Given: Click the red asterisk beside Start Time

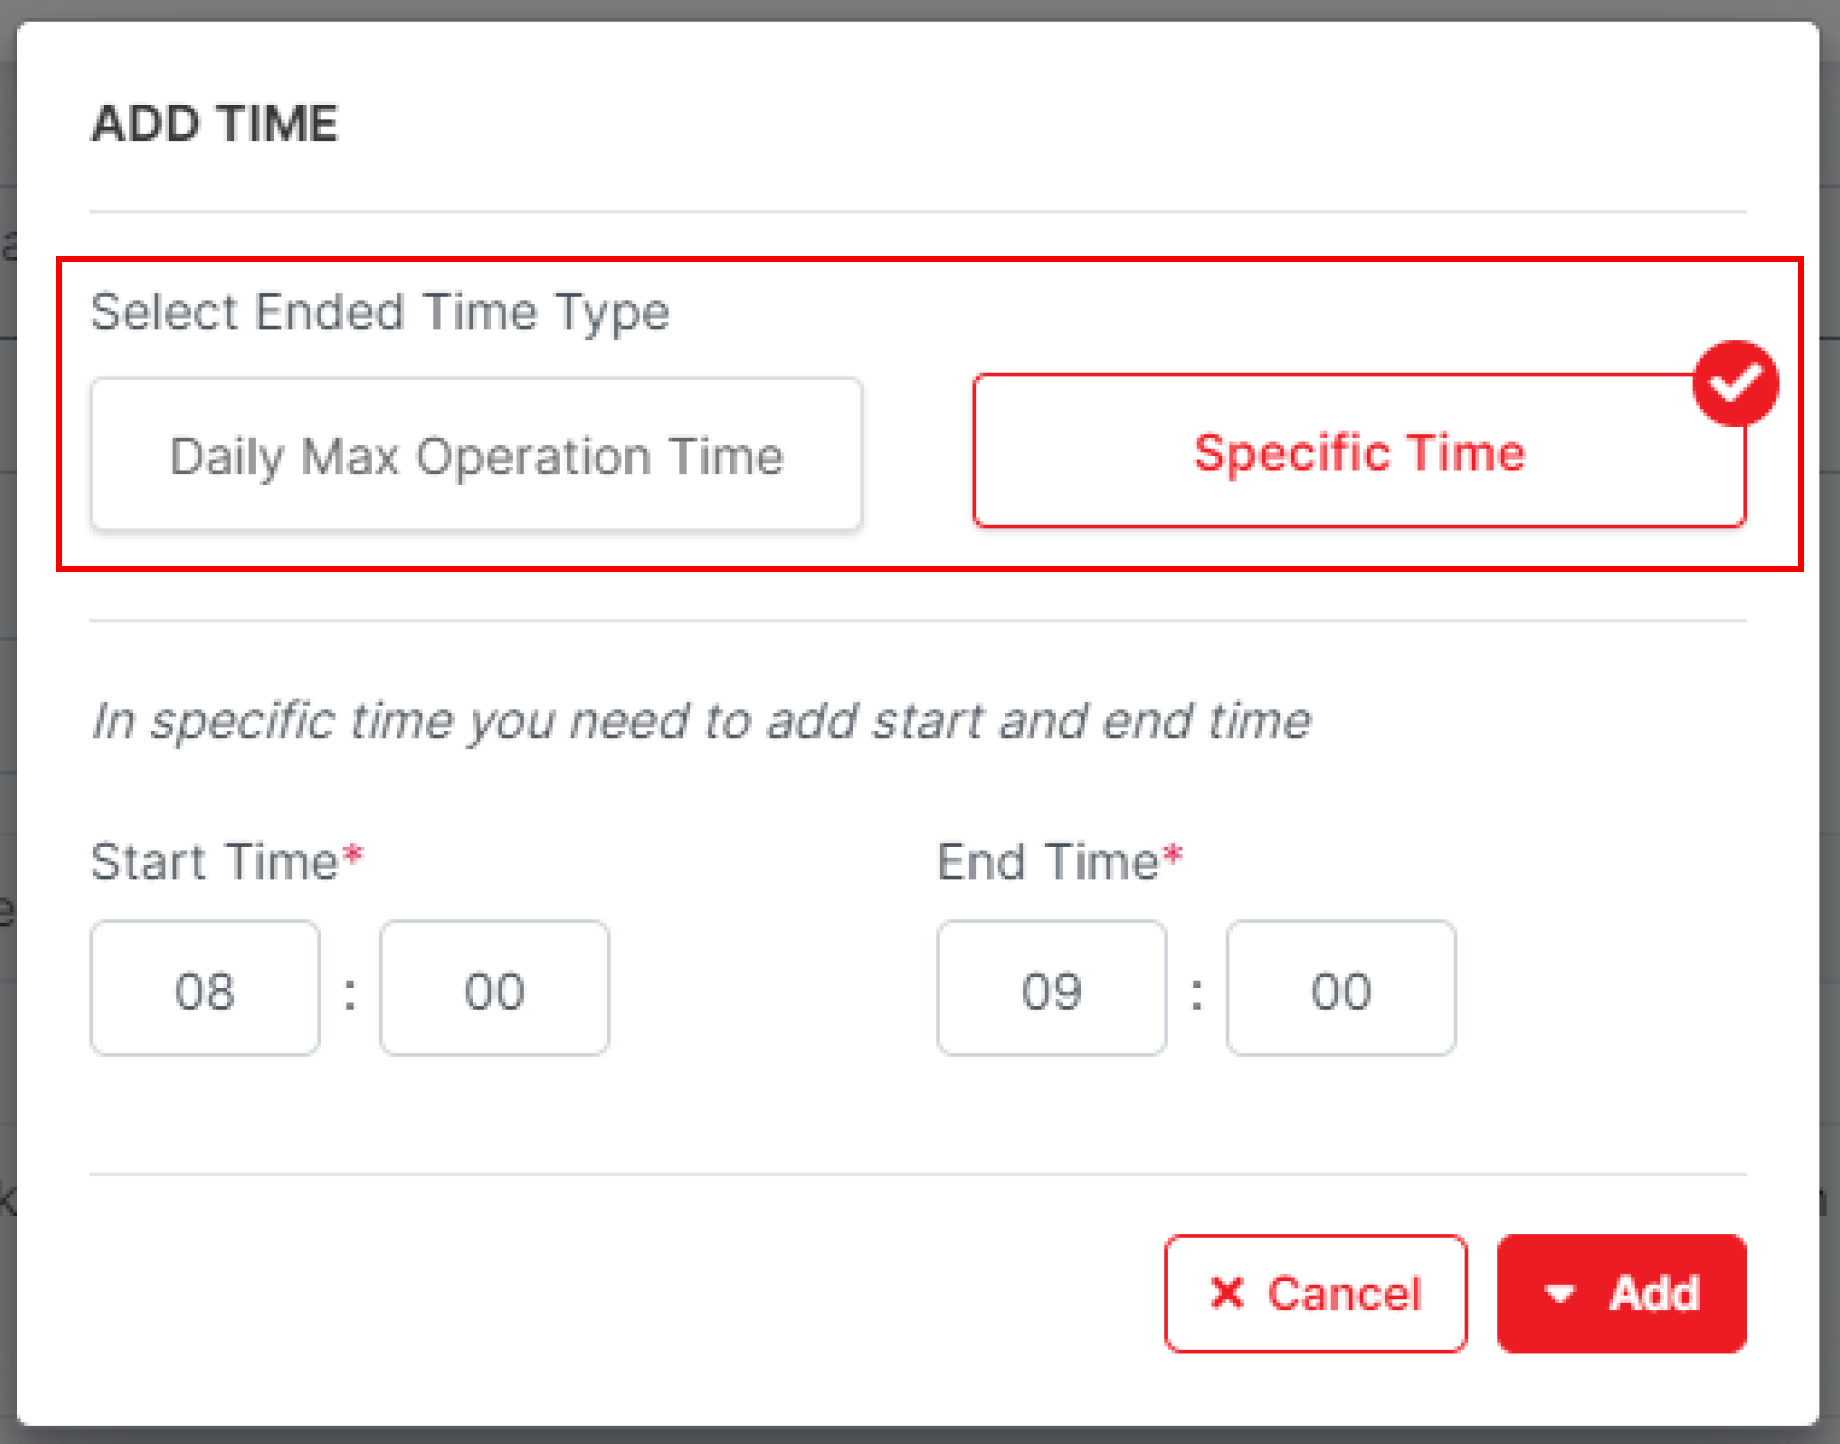Looking at the screenshot, I should click(353, 856).
